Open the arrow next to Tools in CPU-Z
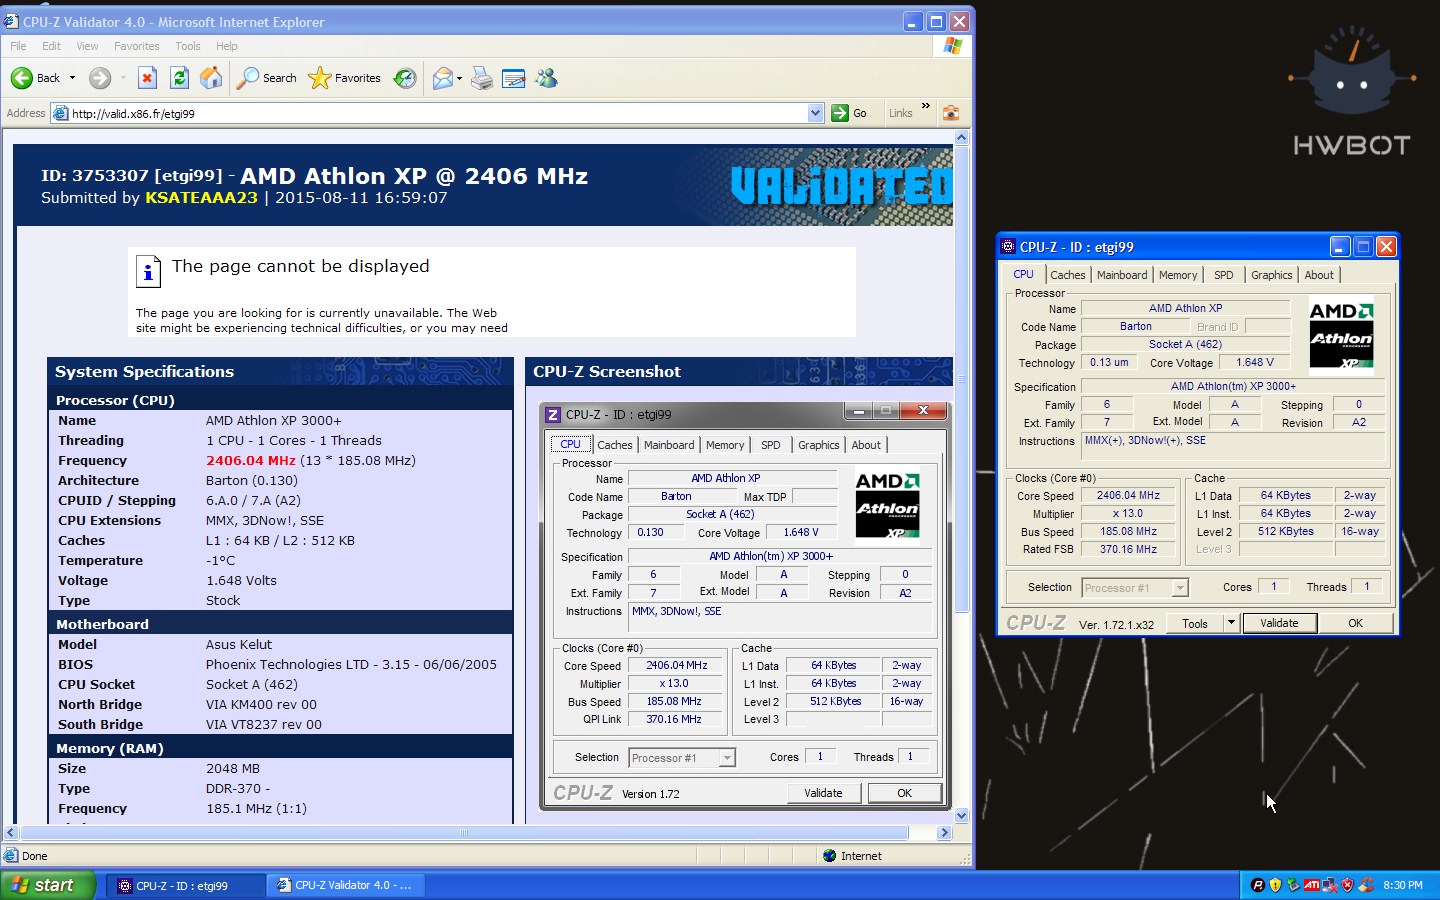This screenshot has width=1440, height=900. pos(1231,623)
